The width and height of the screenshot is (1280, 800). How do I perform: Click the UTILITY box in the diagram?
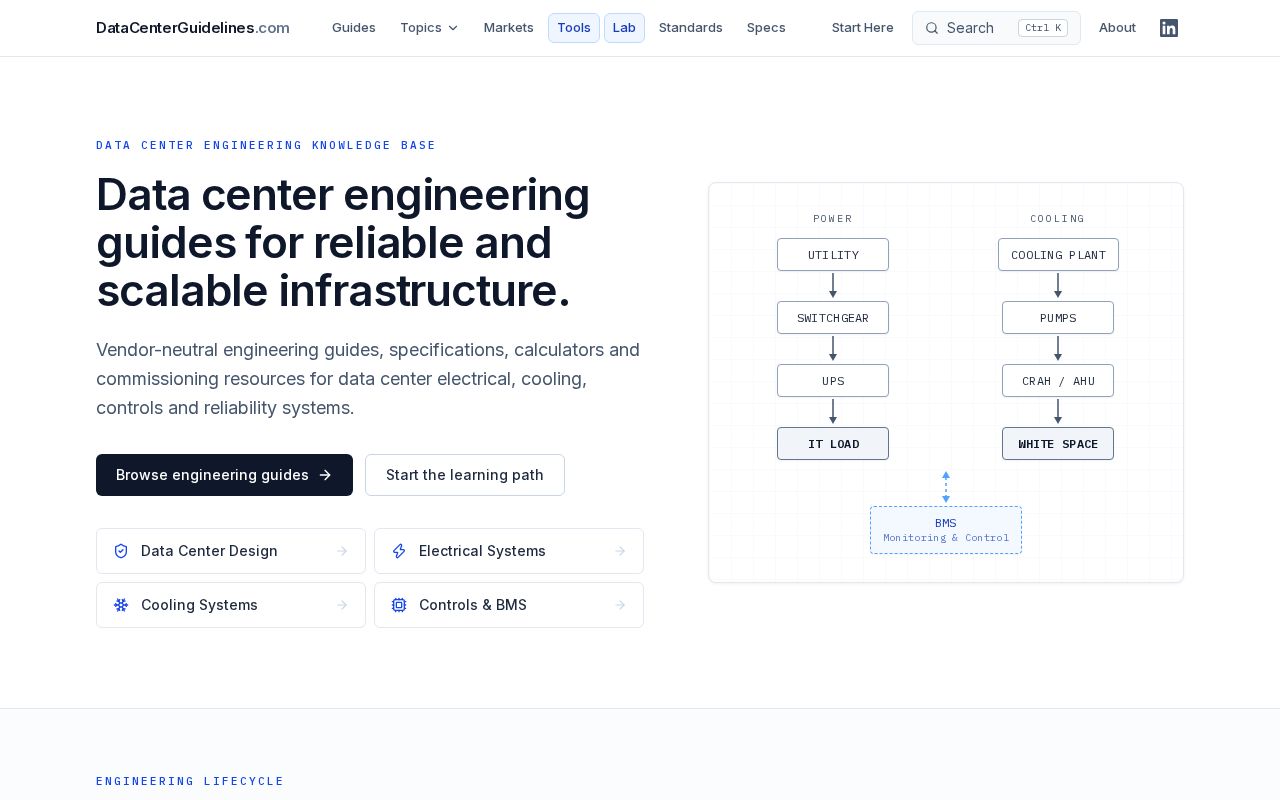click(833, 255)
